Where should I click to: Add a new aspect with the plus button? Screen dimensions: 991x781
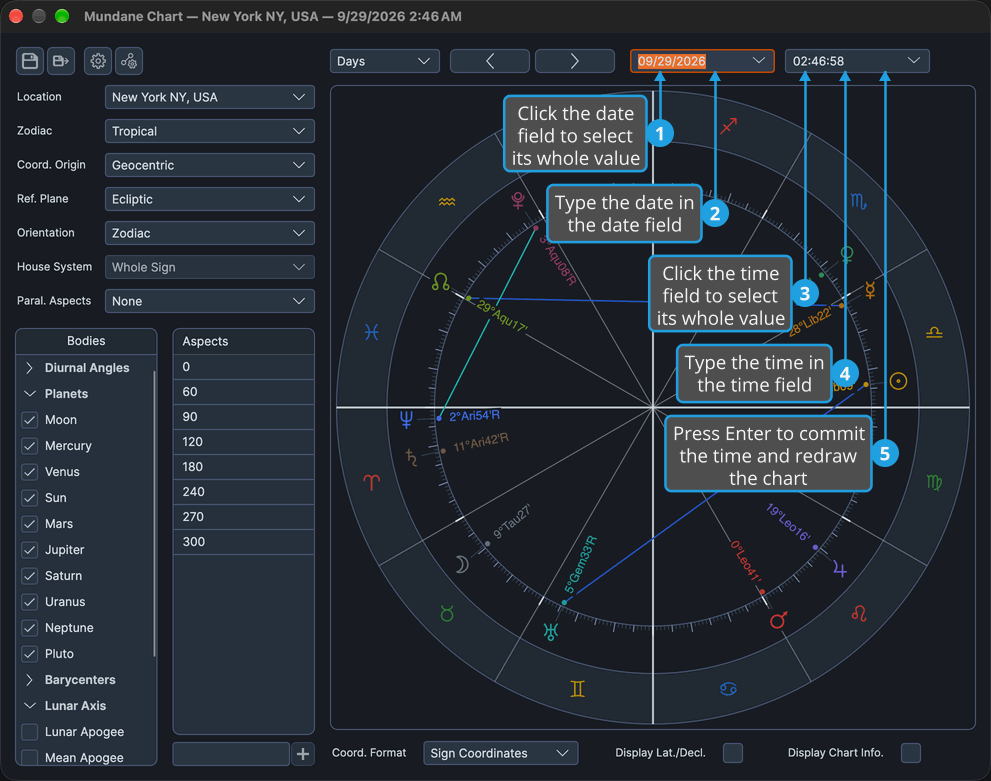(303, 754)
